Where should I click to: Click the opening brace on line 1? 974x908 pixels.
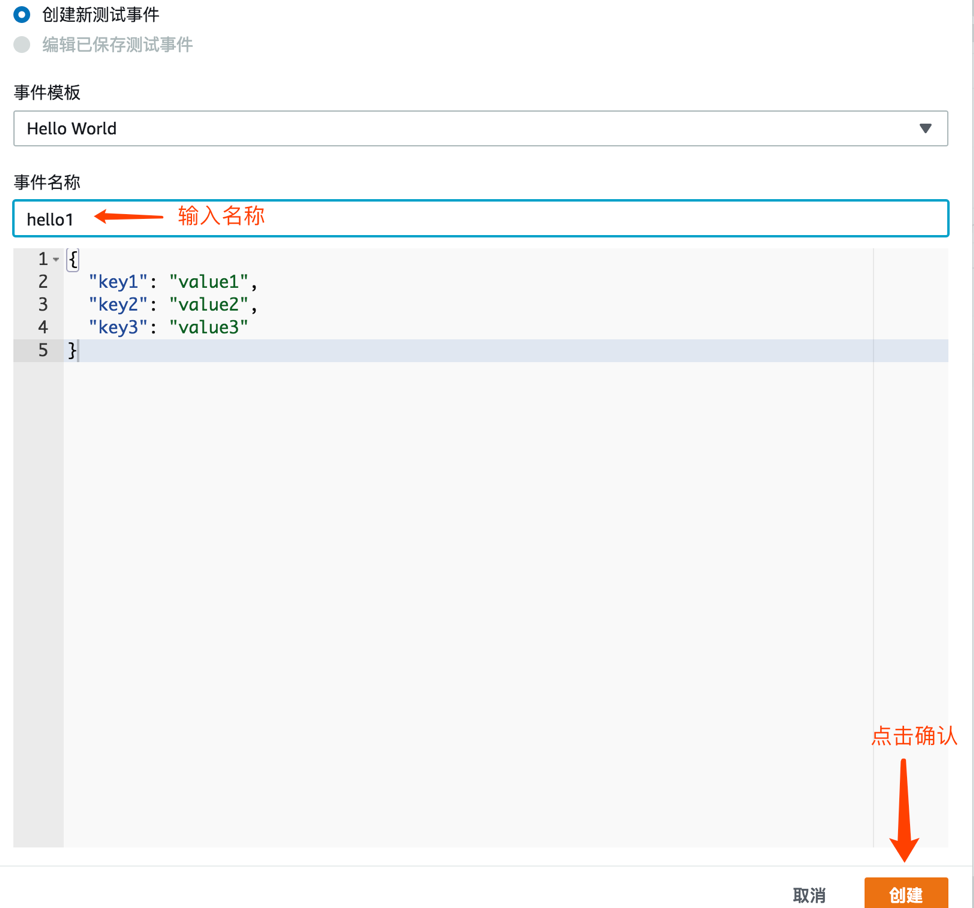73,259
